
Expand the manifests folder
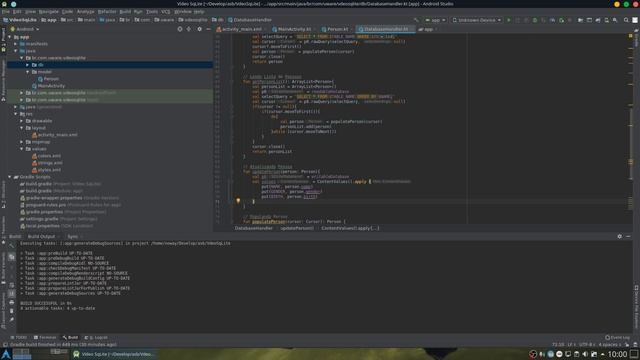[x=16, y=44]
